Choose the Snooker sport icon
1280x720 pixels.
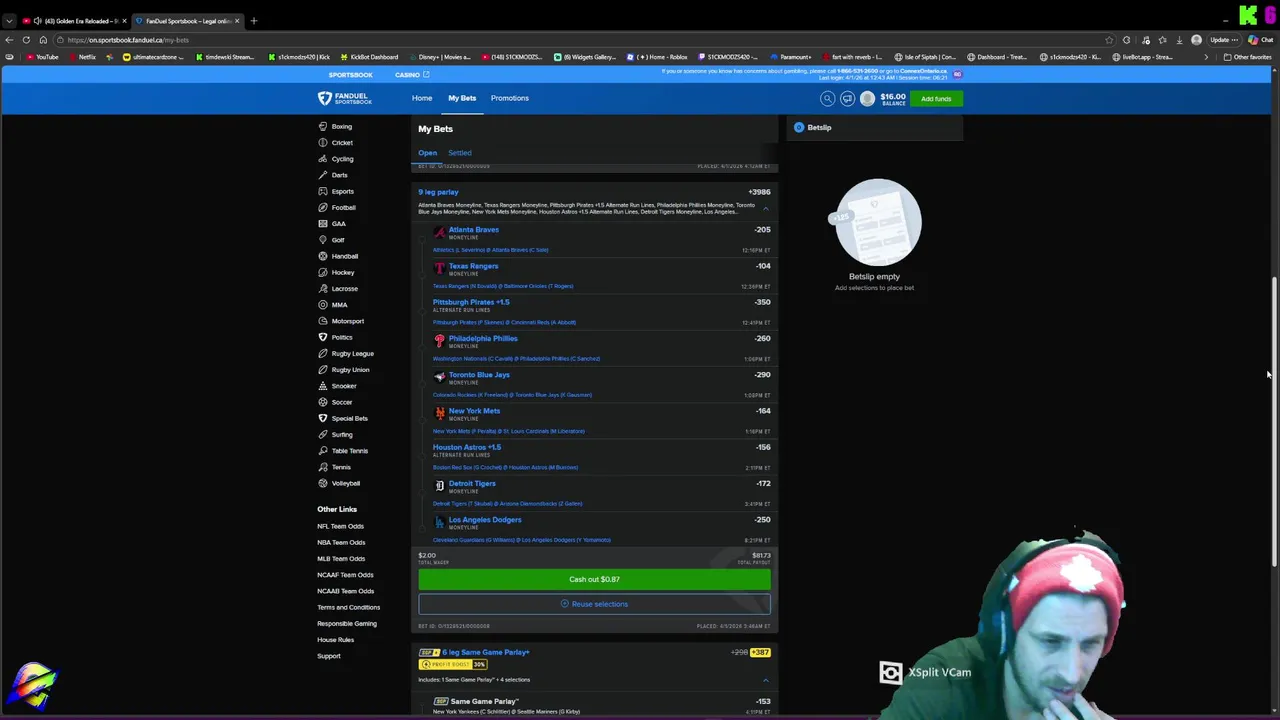322,386
